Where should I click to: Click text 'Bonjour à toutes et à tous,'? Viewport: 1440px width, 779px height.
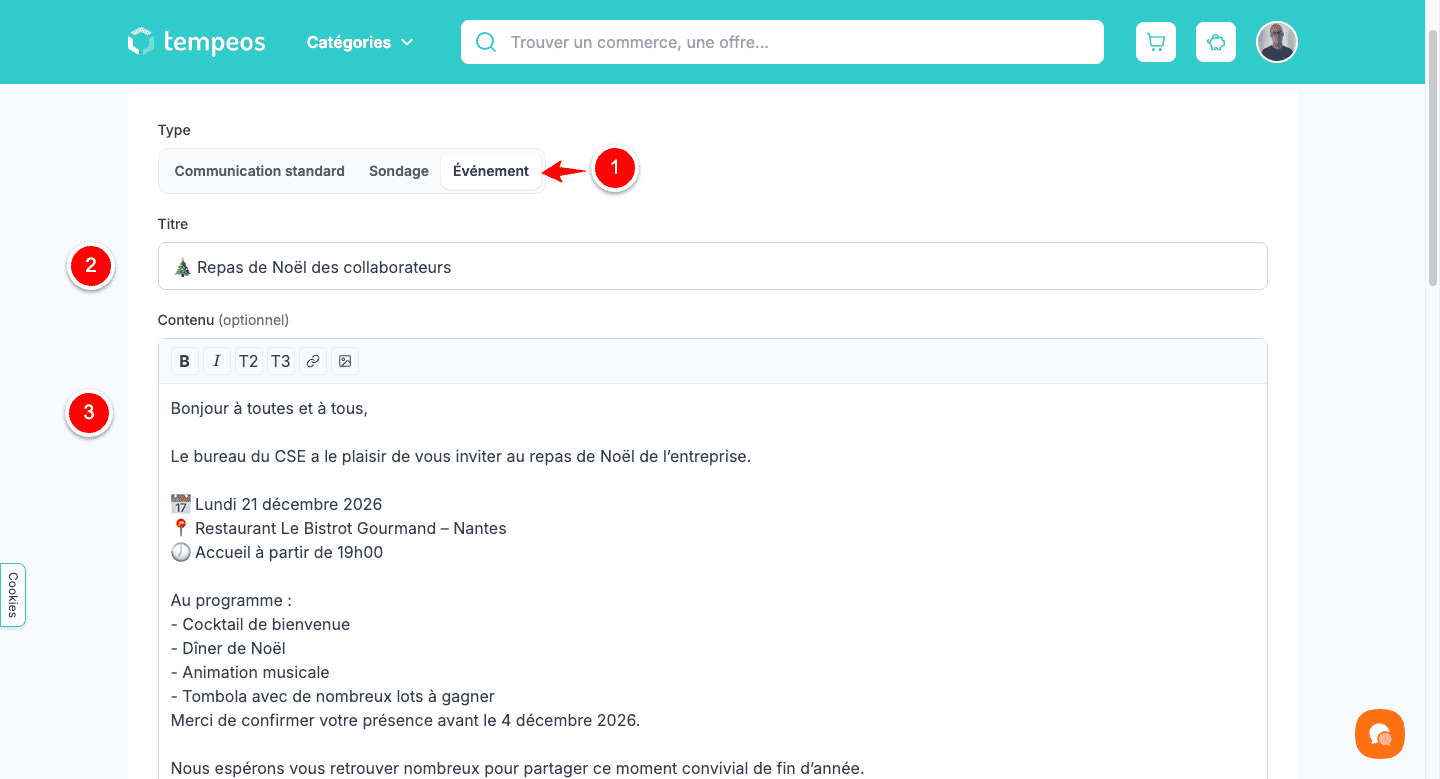point(269,408)
